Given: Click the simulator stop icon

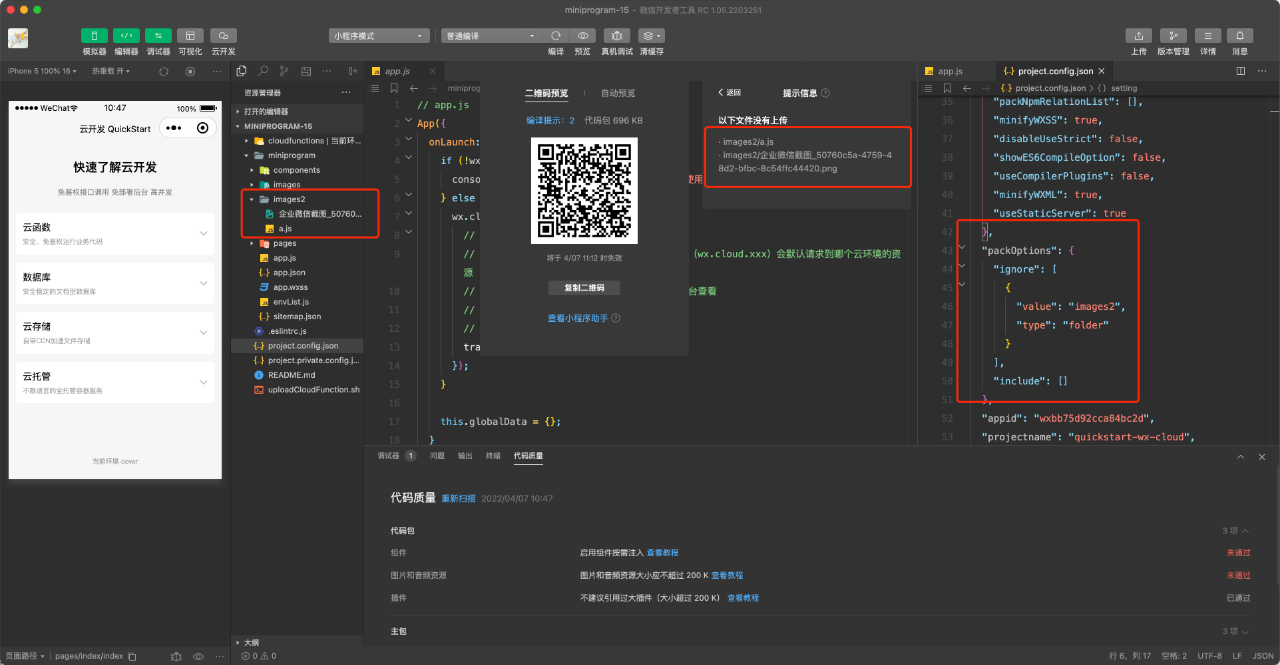Looking at the screenshot, I should (189, 72).
